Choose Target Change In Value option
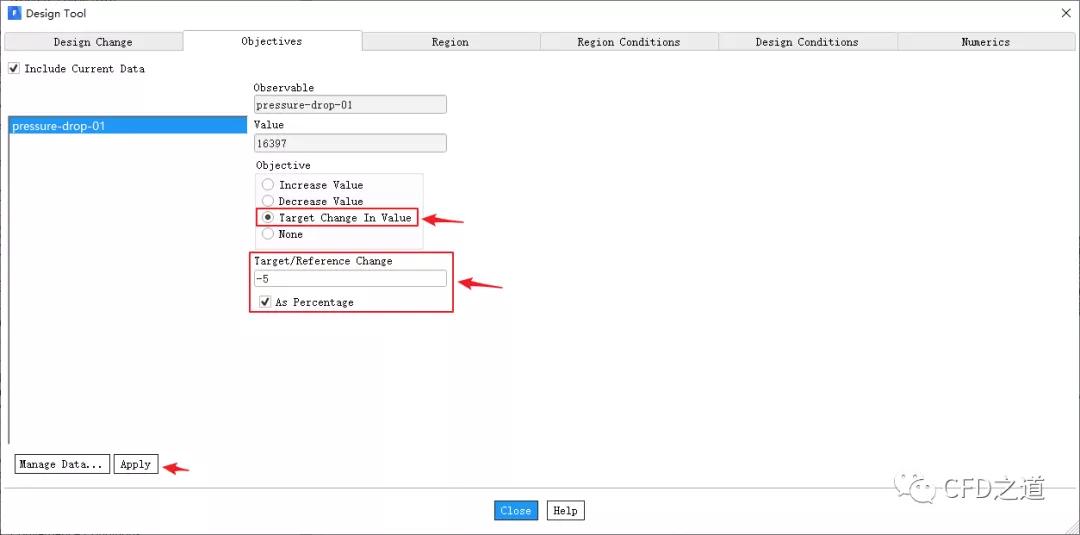Viewport: 1080px width, 535px height. click(x=268, y=218)
